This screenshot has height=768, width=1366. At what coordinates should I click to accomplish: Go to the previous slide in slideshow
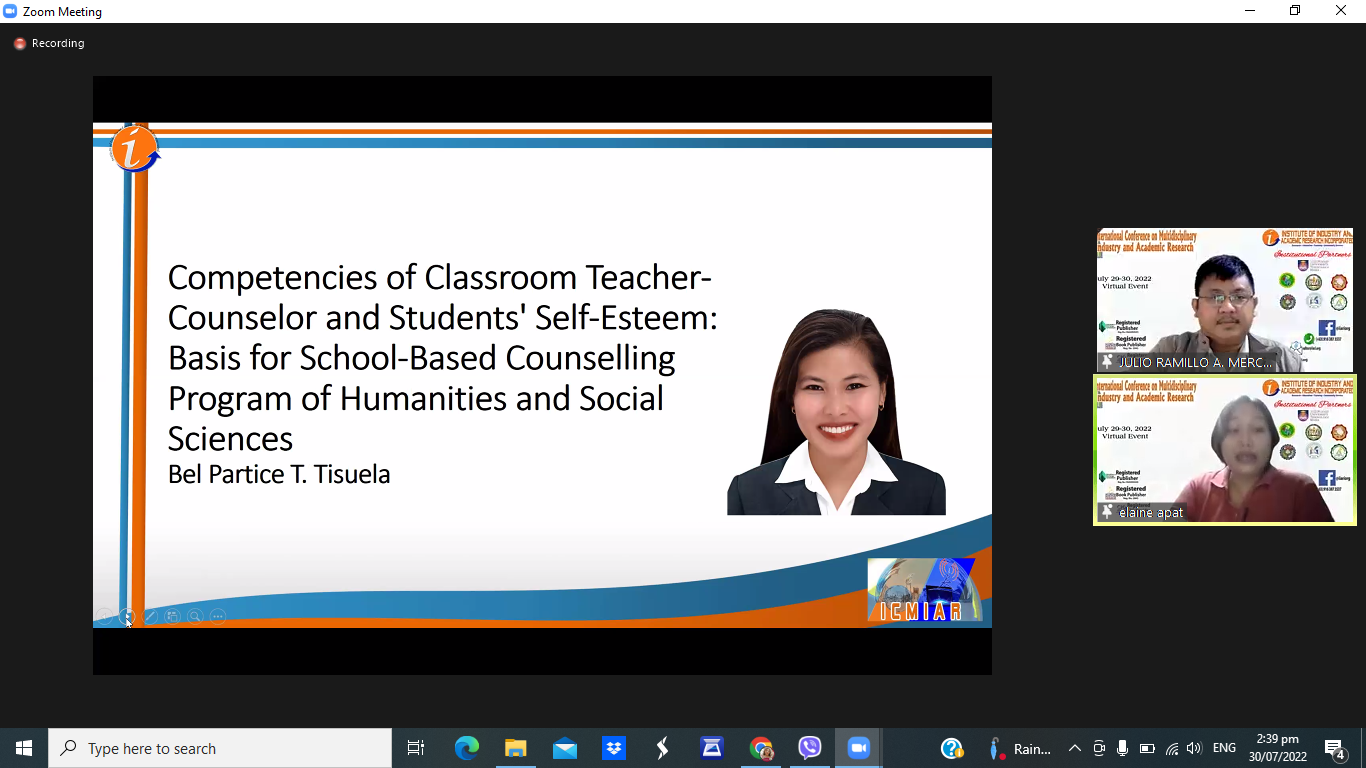(104, 617)
